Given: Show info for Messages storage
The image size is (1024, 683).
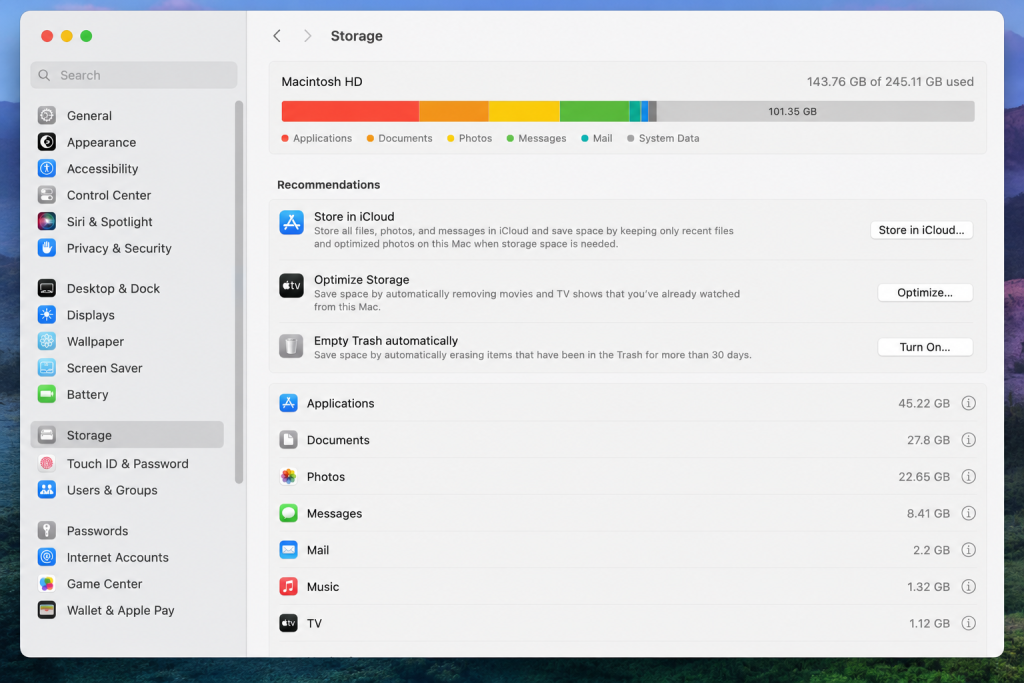Looking at the screenshot, I should [x=968, y=513].
